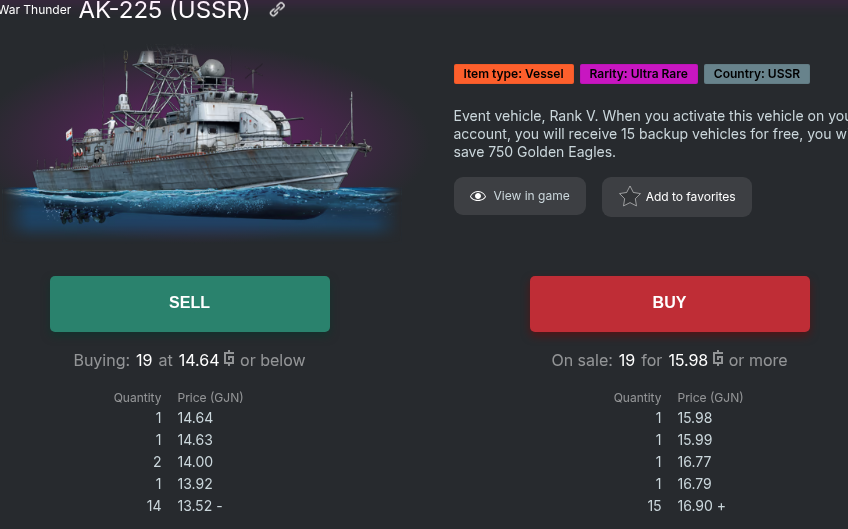Screen dimensions: 848x529
Task: Click the GJN coin icon beside 14.64
Action: [x=229, y=359]
